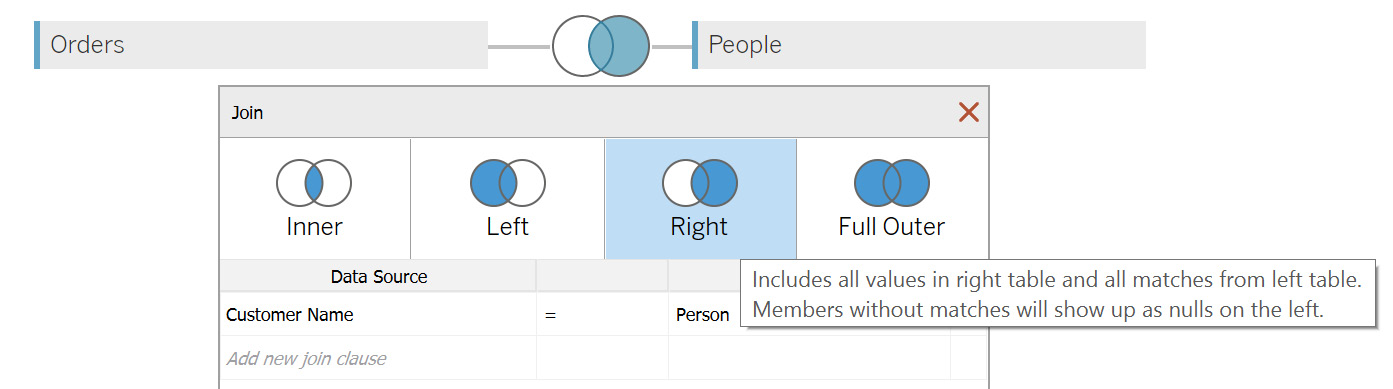Click the Join dialog title bar
The width and height of the screenshot is (1393, 389).
point(585,112)
